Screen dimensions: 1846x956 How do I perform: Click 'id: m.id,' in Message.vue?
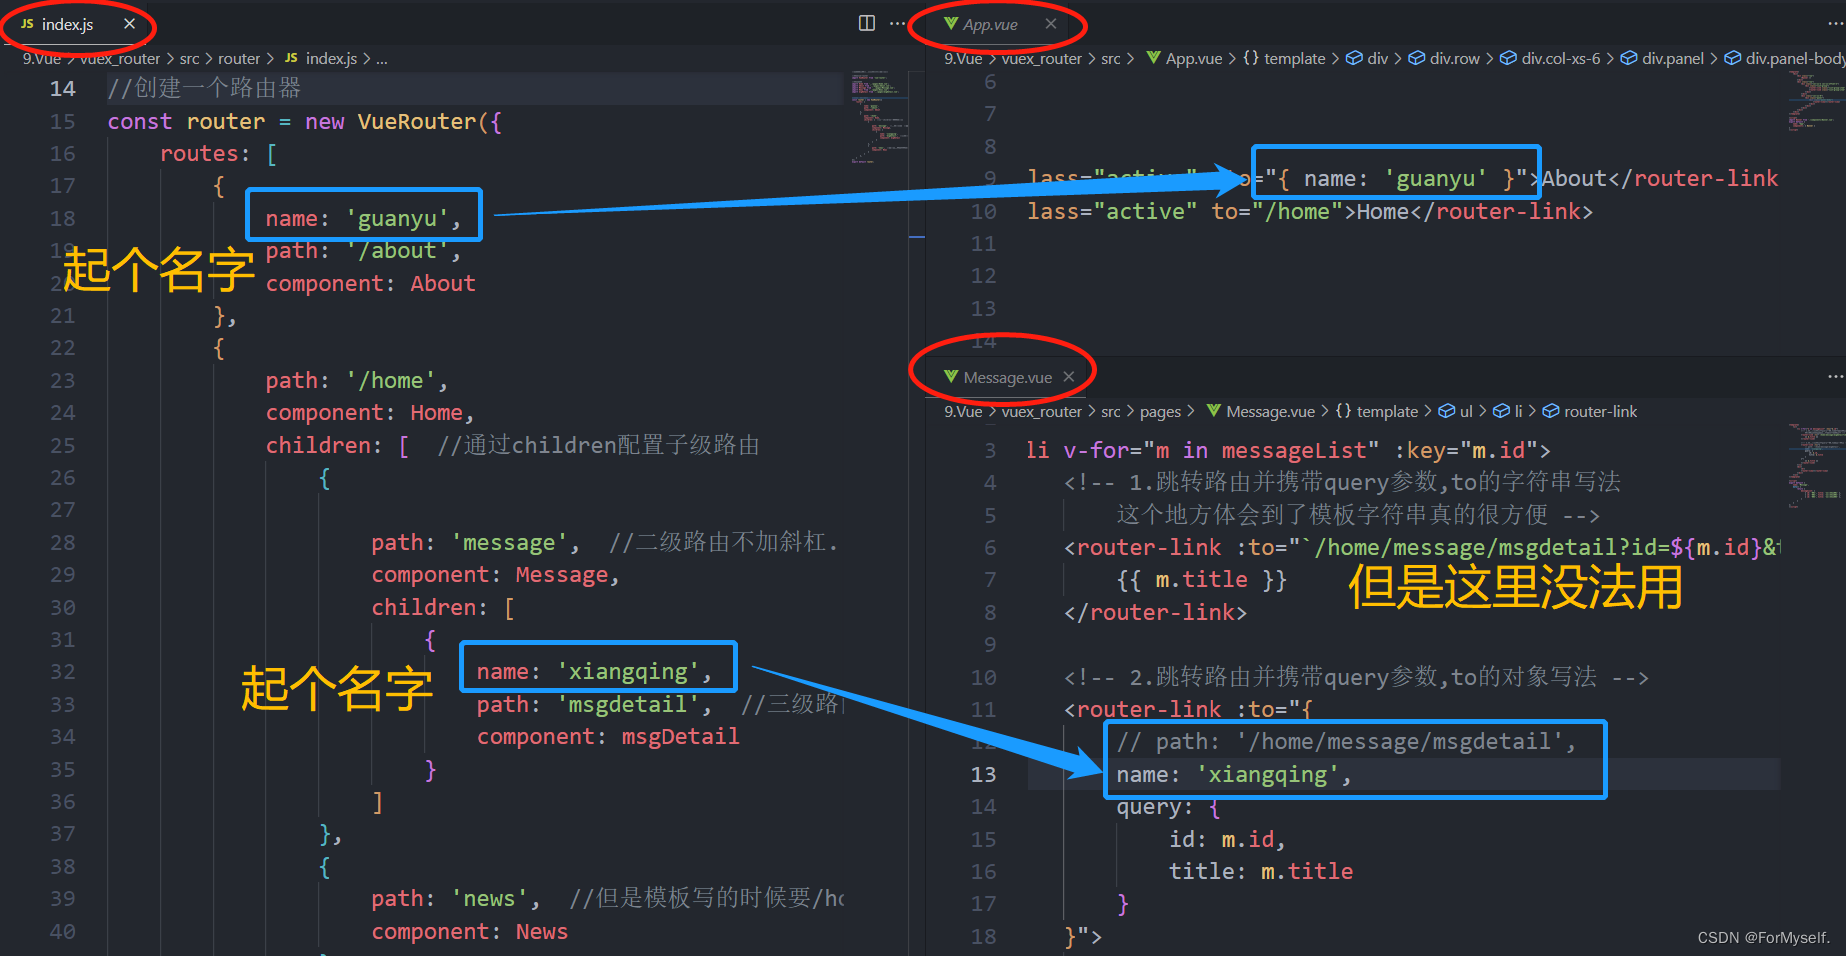1228,840
